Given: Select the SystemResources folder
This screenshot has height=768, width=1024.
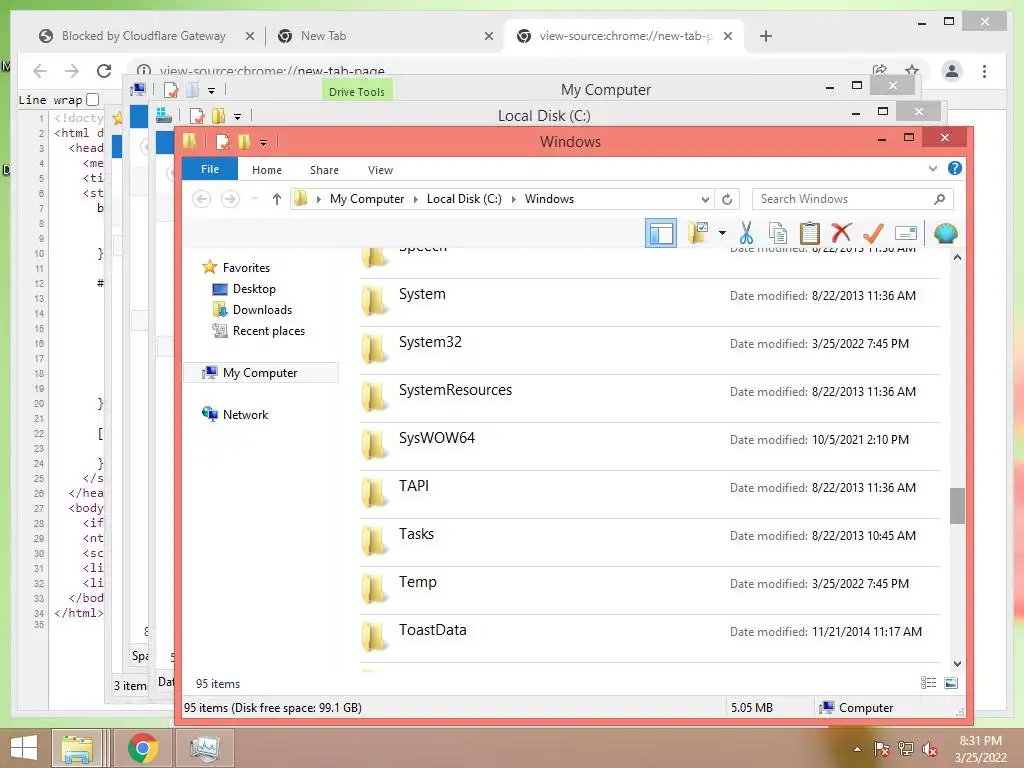Looking at the screenshot, I should [x=650, y=398].
